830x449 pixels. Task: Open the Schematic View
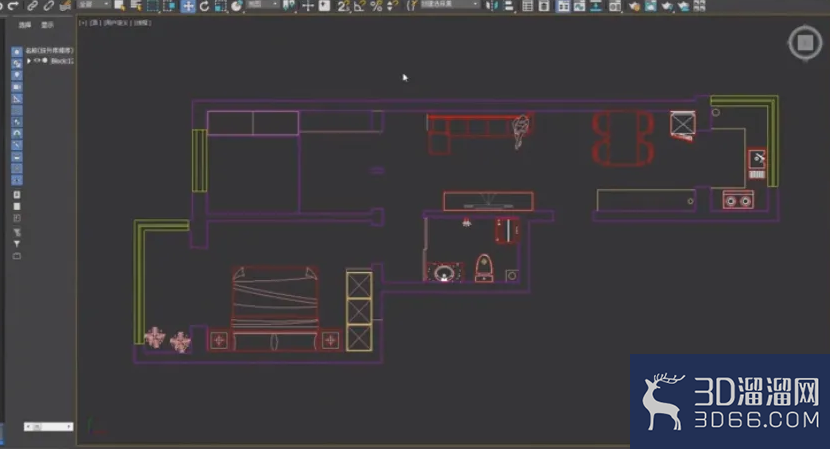(x=596, y=6)
